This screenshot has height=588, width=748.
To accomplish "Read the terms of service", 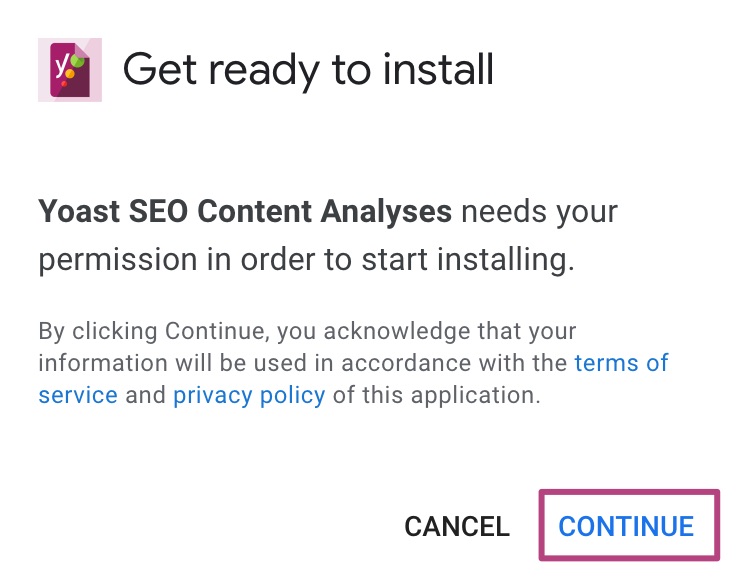I will tap(621, 362).
